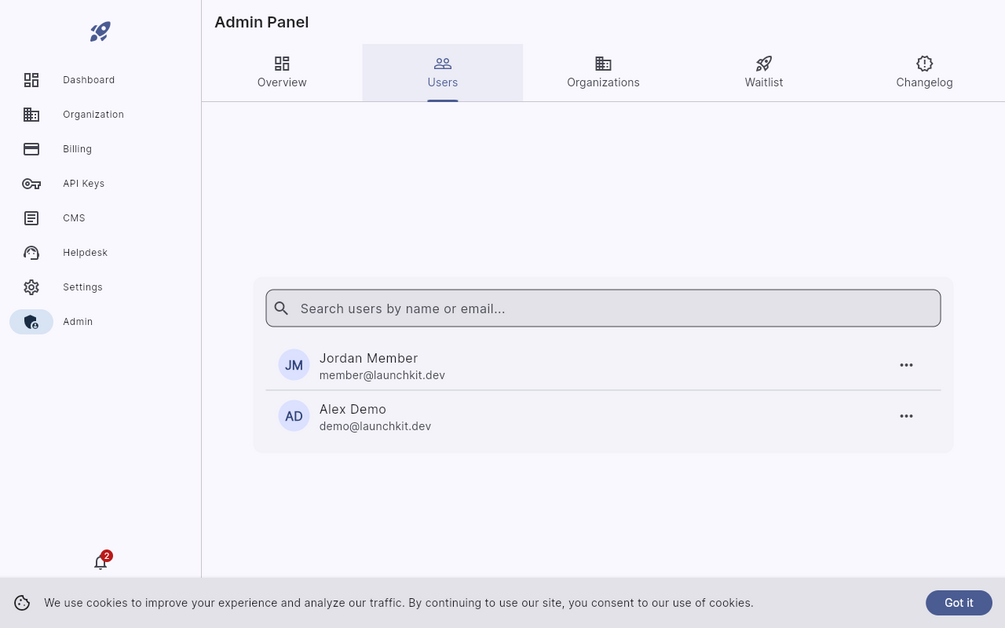Open more options for Alex Demo
1005x628 pixels.
pyautogui.click(x=906, y=416)
